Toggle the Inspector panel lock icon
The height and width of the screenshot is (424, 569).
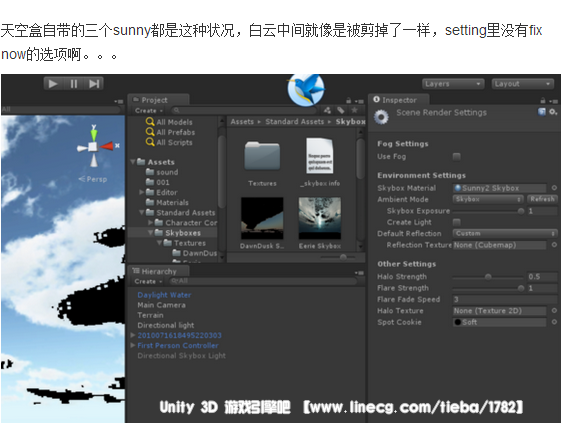[543, 101]
